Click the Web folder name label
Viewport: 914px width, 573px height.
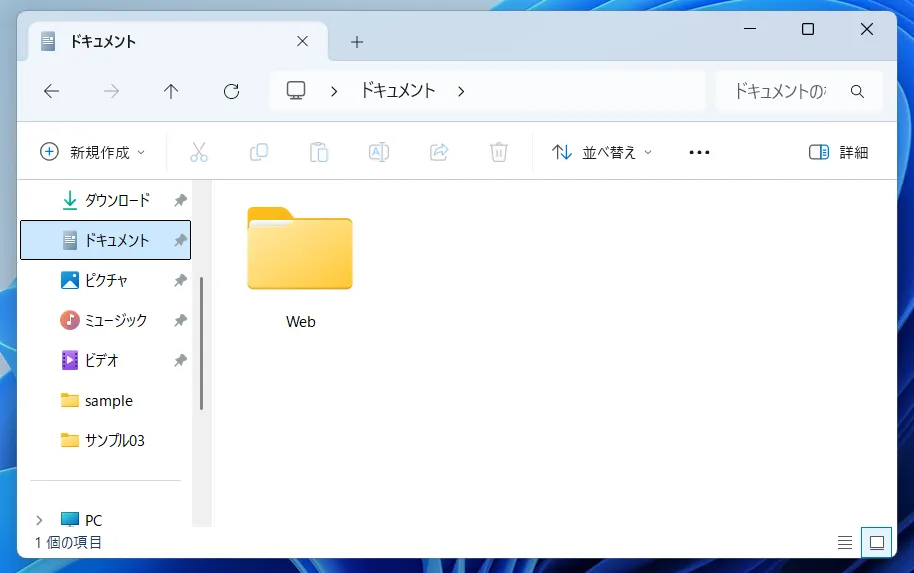coord(301,322)
